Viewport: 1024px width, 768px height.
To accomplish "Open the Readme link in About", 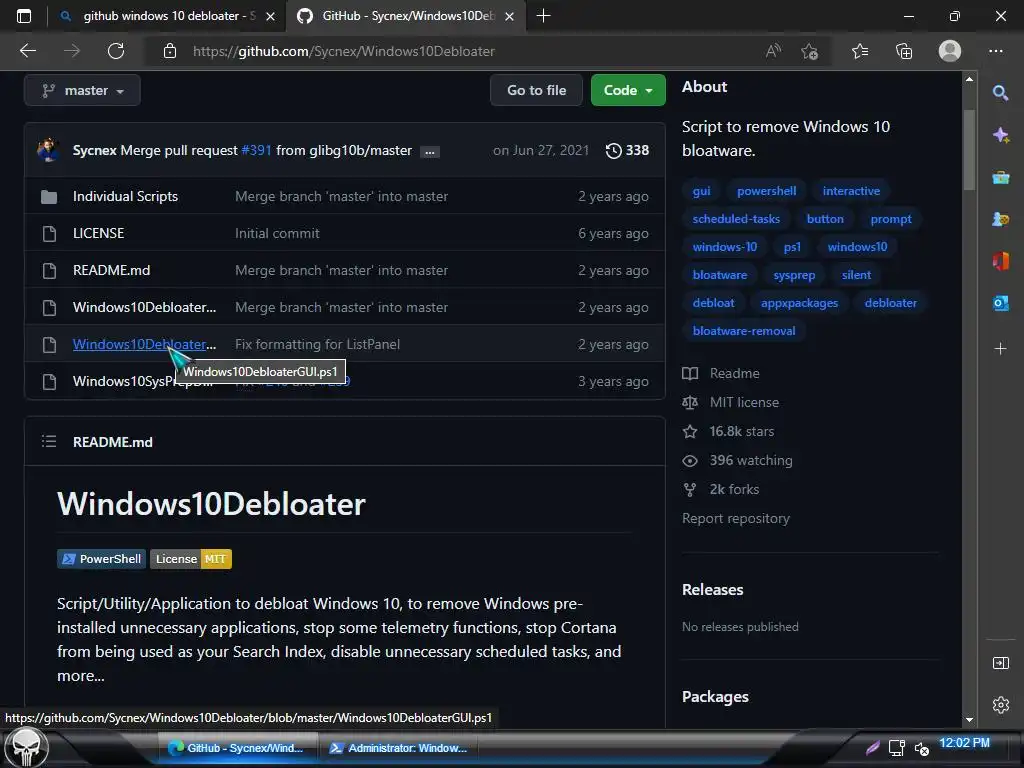I will click(x=721, y=373).
